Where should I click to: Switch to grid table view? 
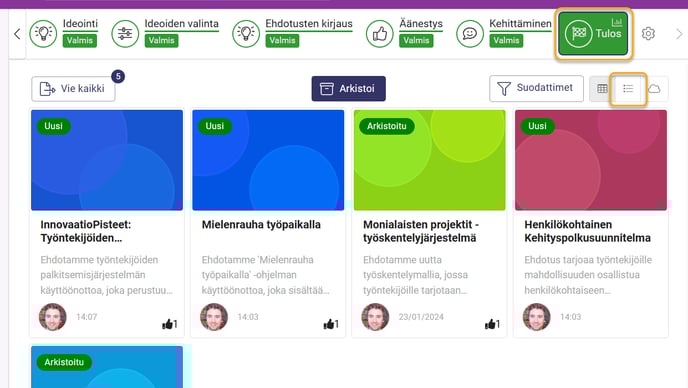point(602,89)
